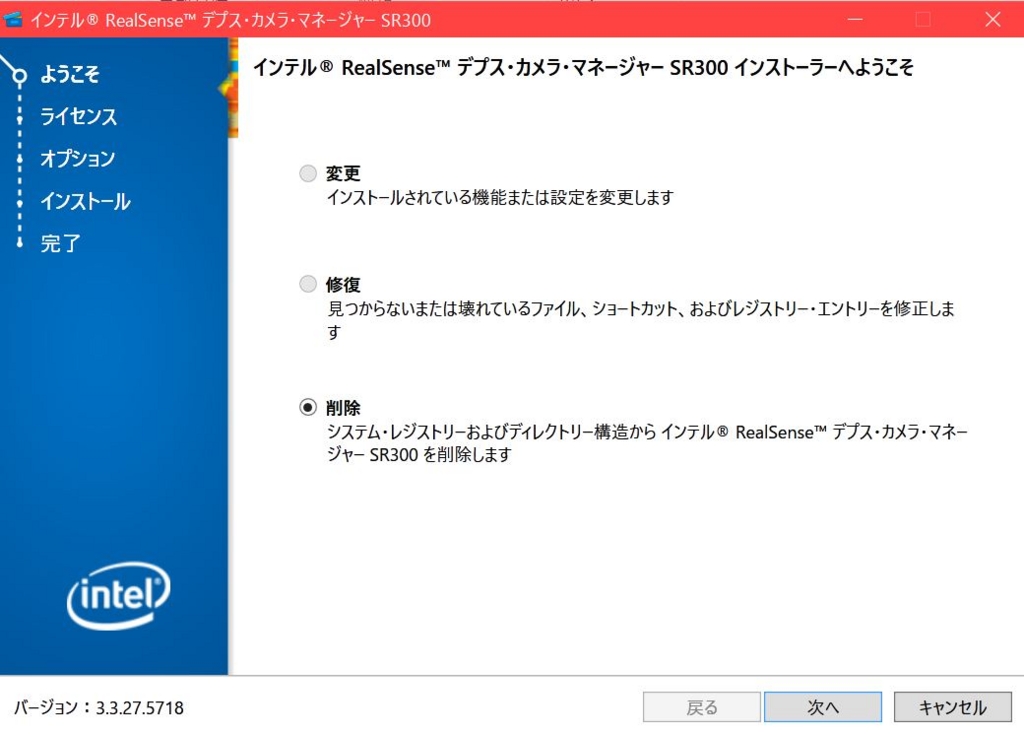Viewport: 1024px width, 734px height.
Task: Open the インストール step in sidebar
Action: coord(86,201)
